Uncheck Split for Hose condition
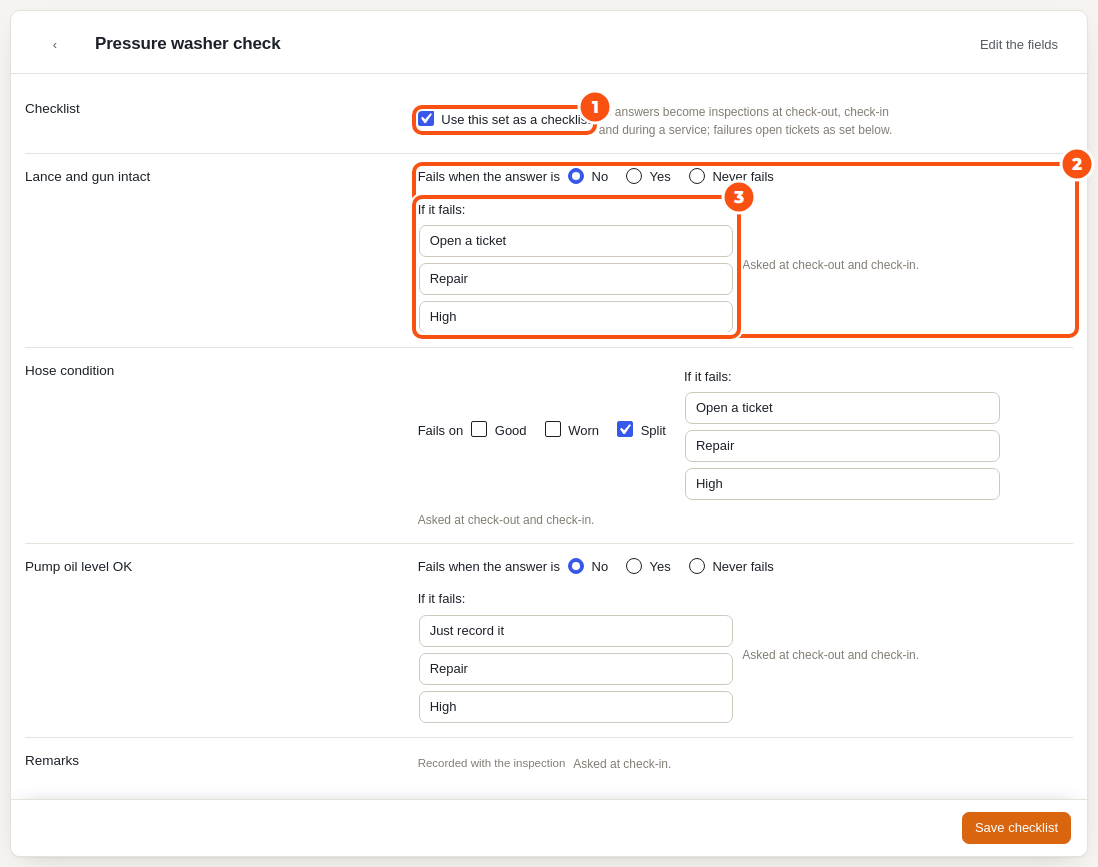Screen dimensions: 1098x867 (x=625, y=429)
